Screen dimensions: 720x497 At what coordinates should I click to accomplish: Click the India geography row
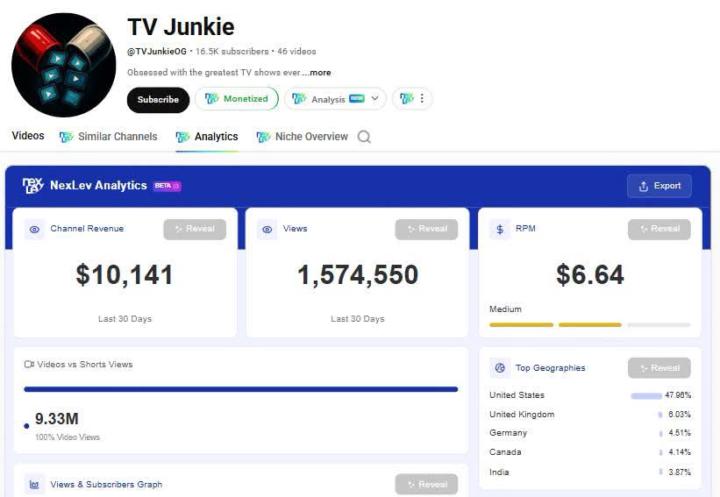590,472
